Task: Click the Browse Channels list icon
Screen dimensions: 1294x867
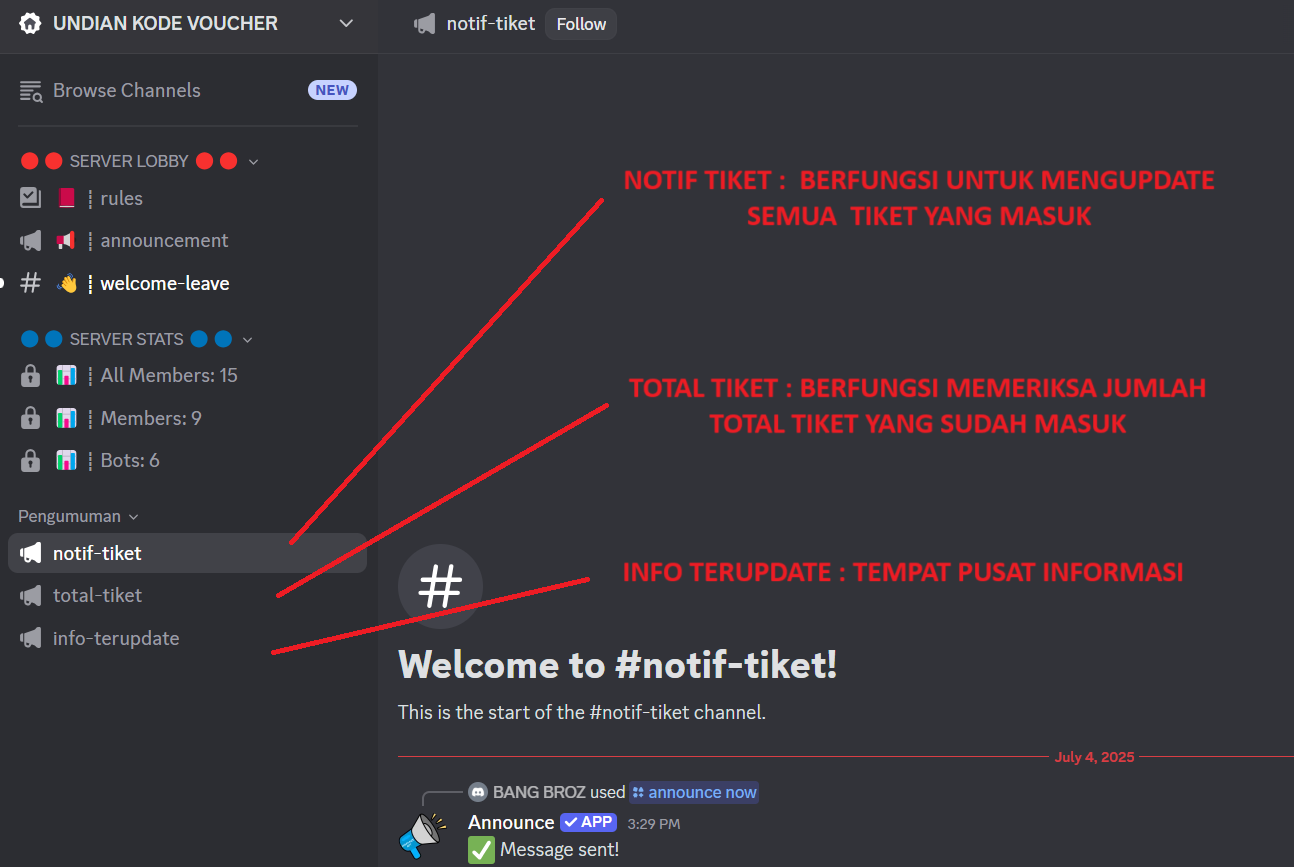Action: (31, 91)
